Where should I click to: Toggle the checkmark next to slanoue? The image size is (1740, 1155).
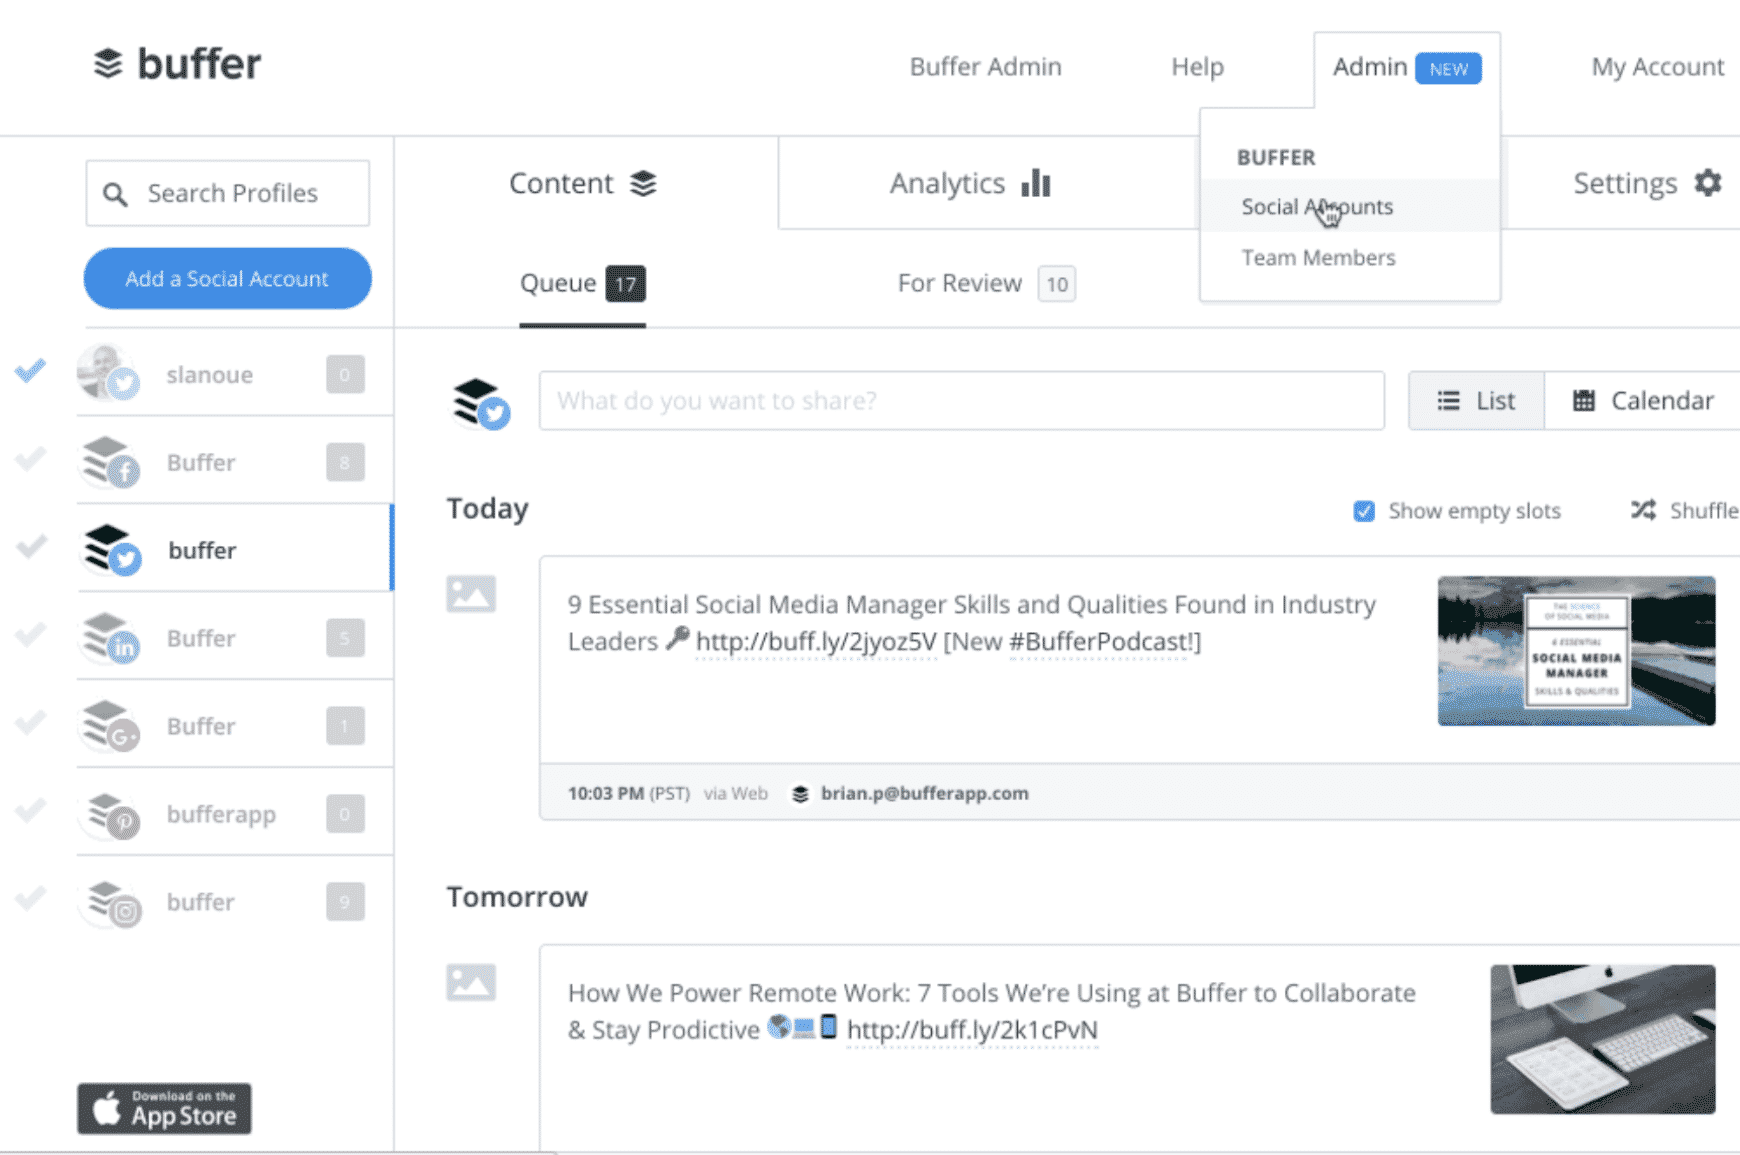coord(31,372)
